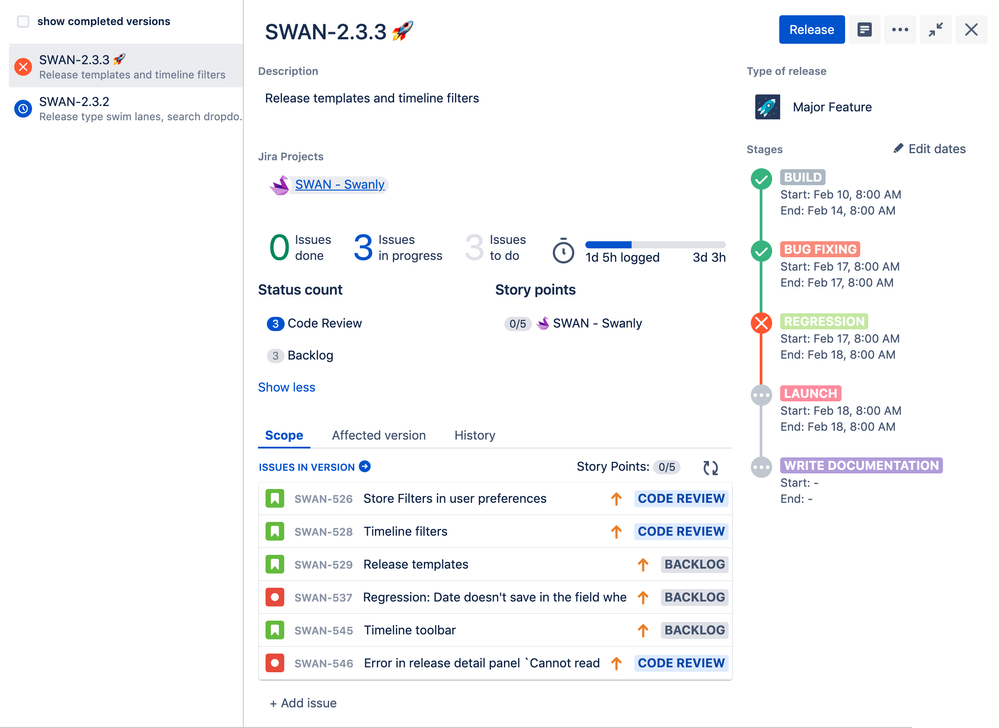Toggle BUILD stage green checkmark
This screenshot has width=999, height=728.
point(761,179)
